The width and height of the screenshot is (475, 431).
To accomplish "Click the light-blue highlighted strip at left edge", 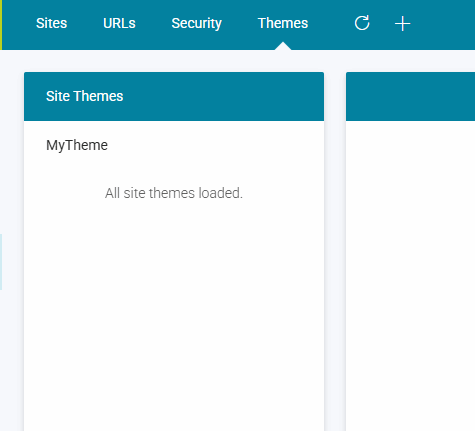I will (1, 262).
